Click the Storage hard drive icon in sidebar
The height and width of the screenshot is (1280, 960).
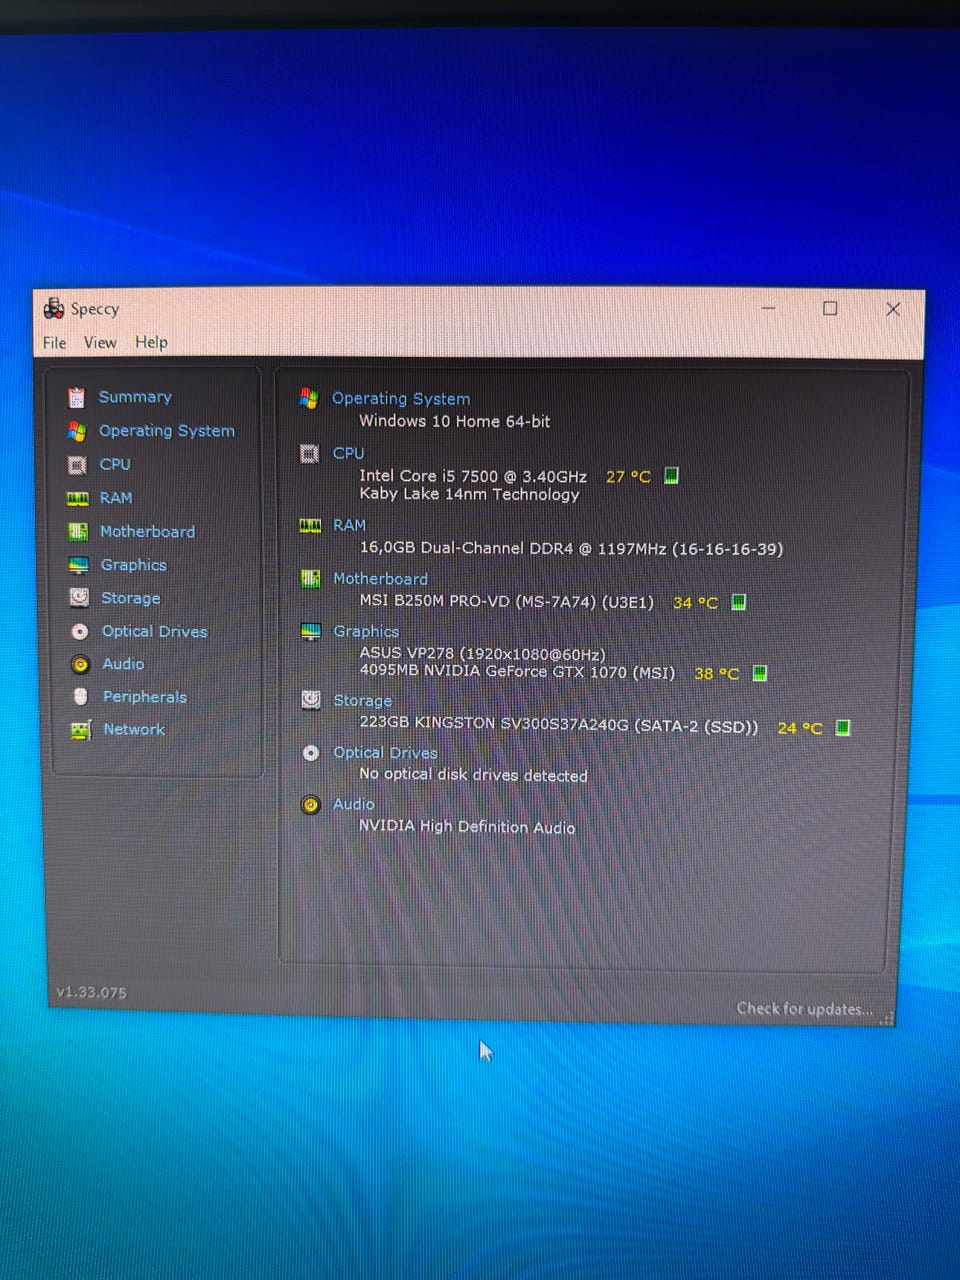pyautogui.click(x=79, y=598)
